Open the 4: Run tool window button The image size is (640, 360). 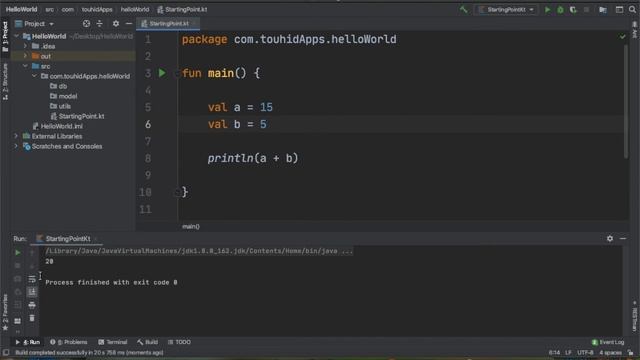(28, 342)
